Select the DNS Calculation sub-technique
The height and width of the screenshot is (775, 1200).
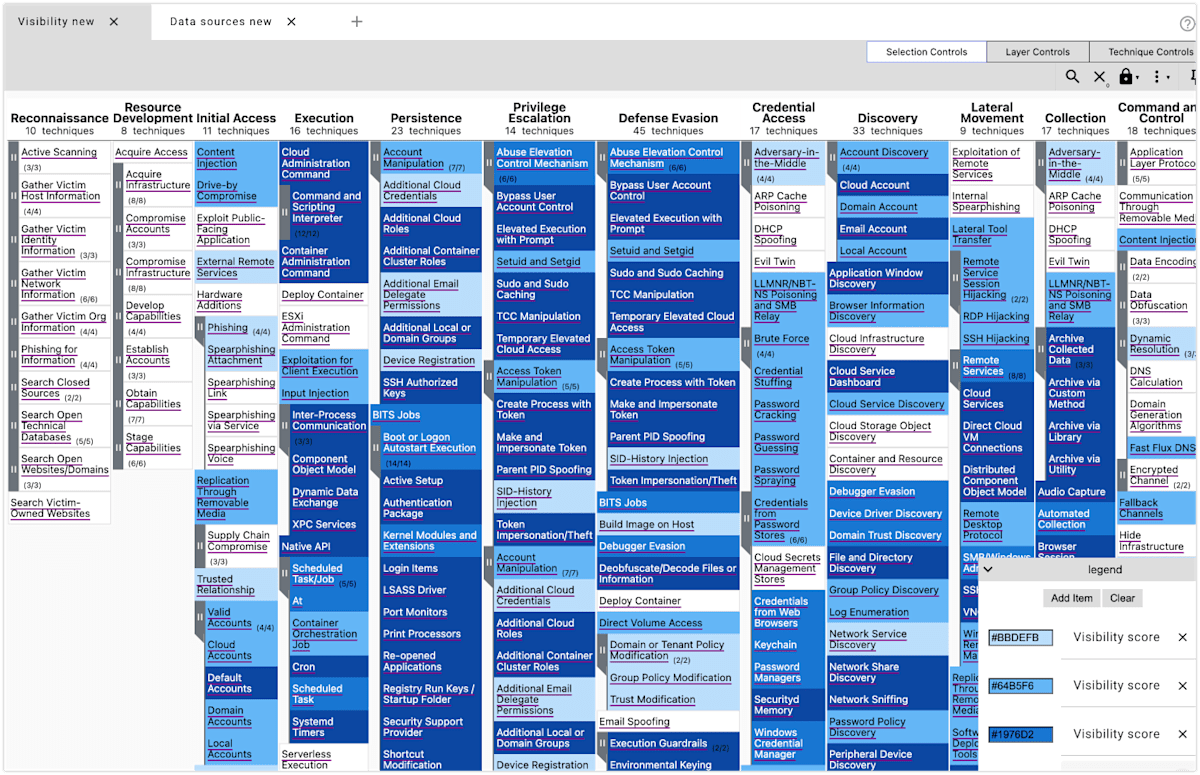click(1162, 377)
